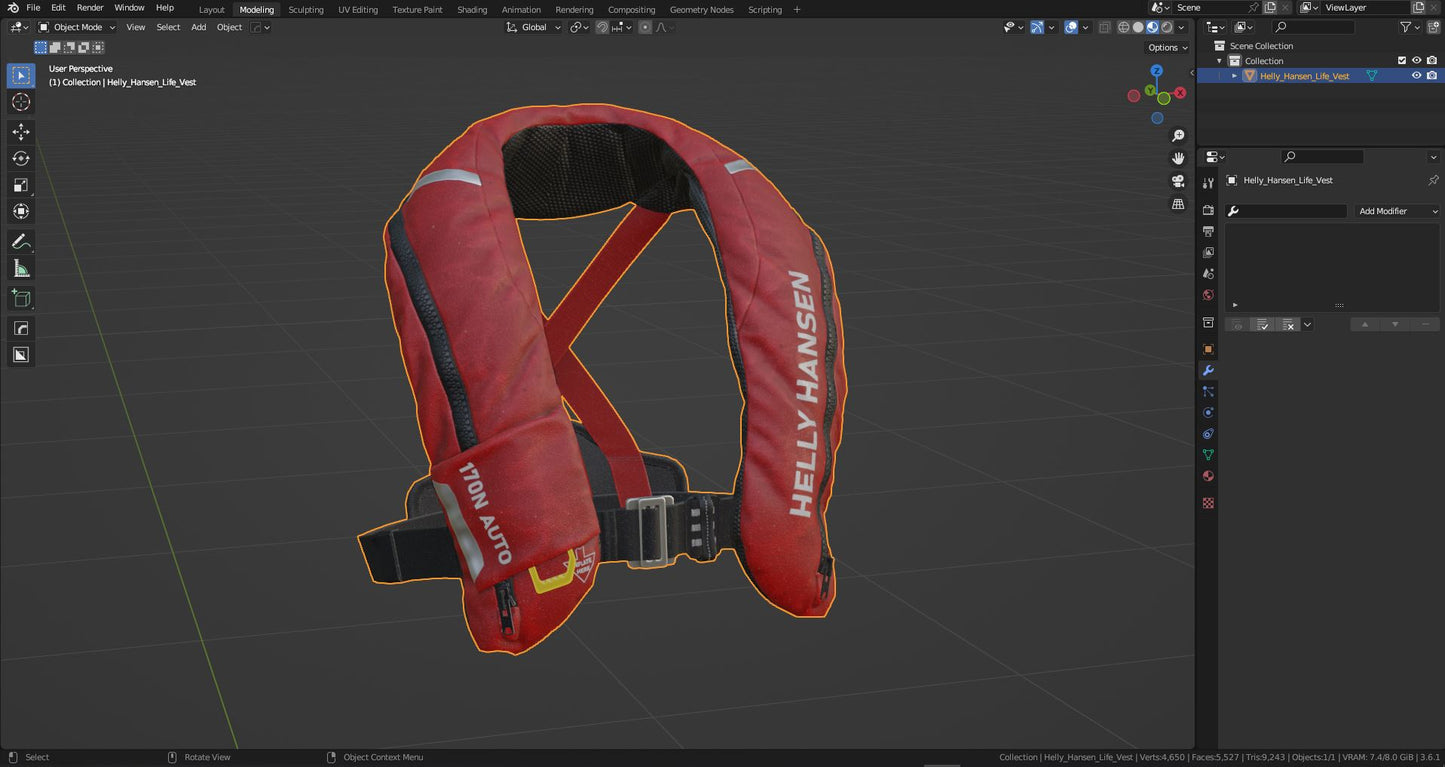Select the Move tool in the viewport toolbar

tap(21, 131)
